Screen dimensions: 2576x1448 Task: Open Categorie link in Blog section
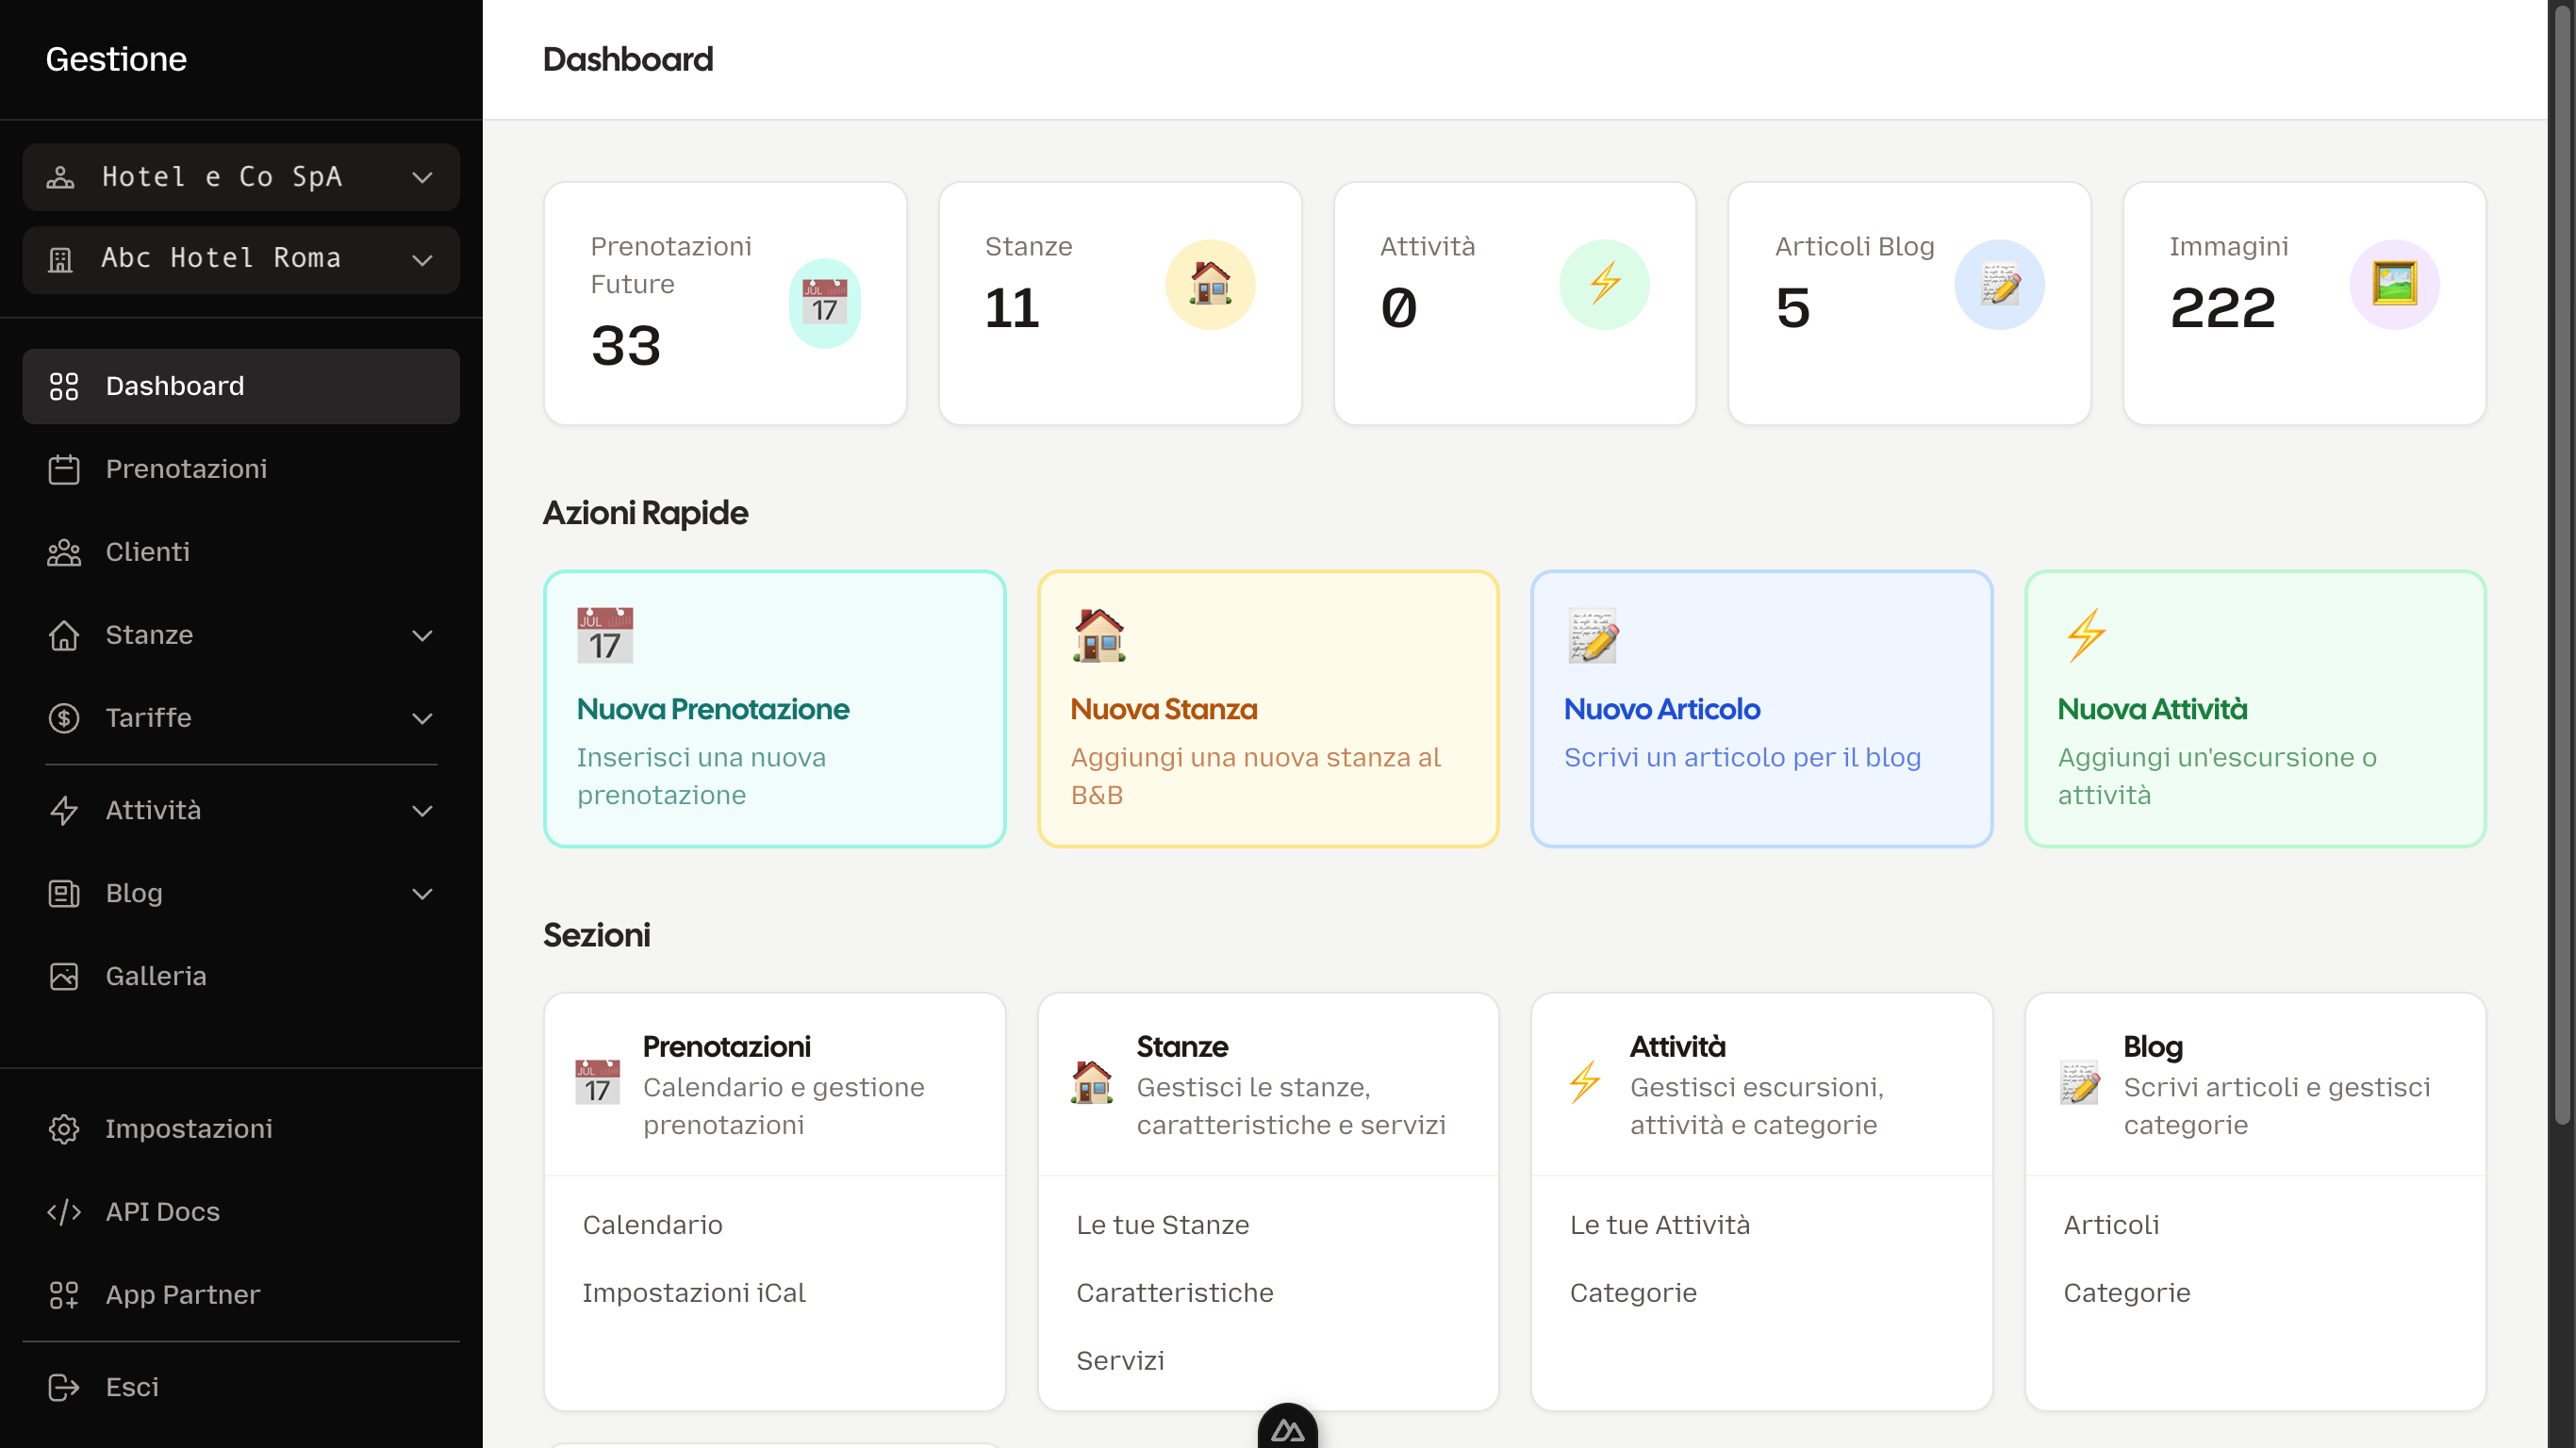click(x=2127, y=1293)
